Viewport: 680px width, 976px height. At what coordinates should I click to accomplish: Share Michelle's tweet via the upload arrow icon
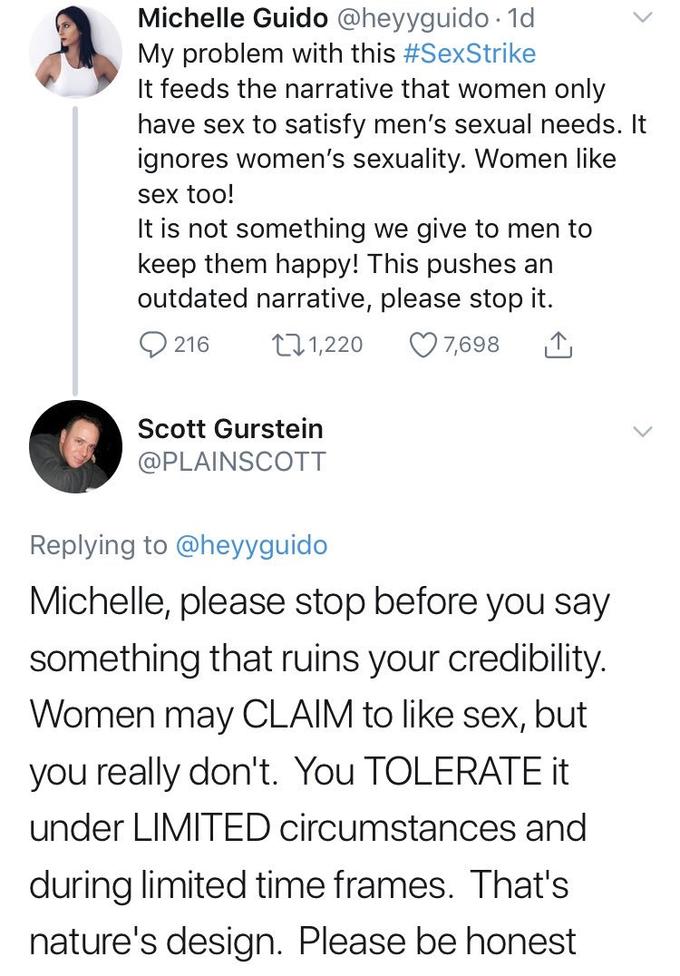click(560, 344)
